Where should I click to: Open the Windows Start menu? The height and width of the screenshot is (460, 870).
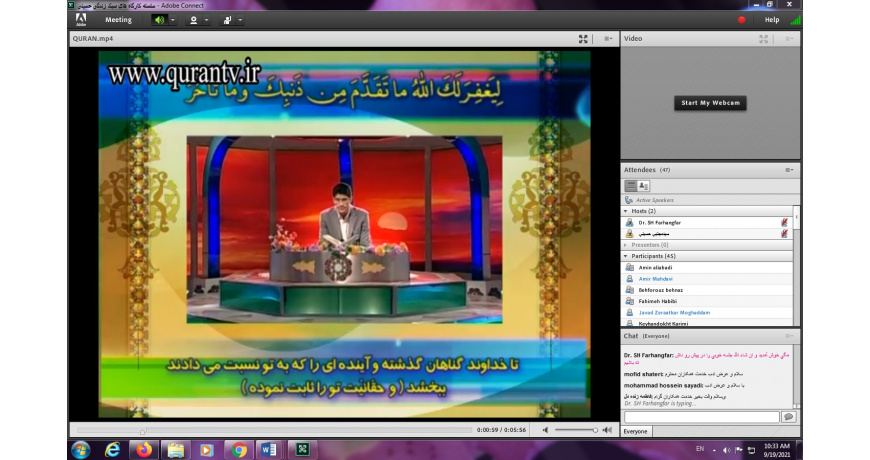pos(81,450)
